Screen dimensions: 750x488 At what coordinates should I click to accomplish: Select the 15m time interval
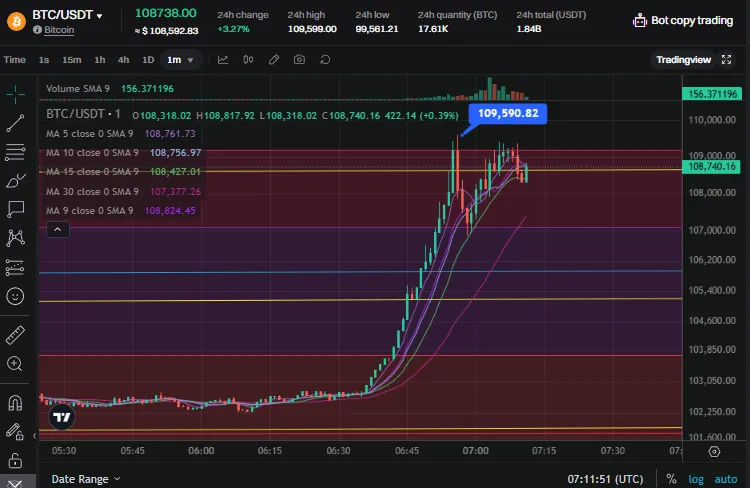point(72,60)
